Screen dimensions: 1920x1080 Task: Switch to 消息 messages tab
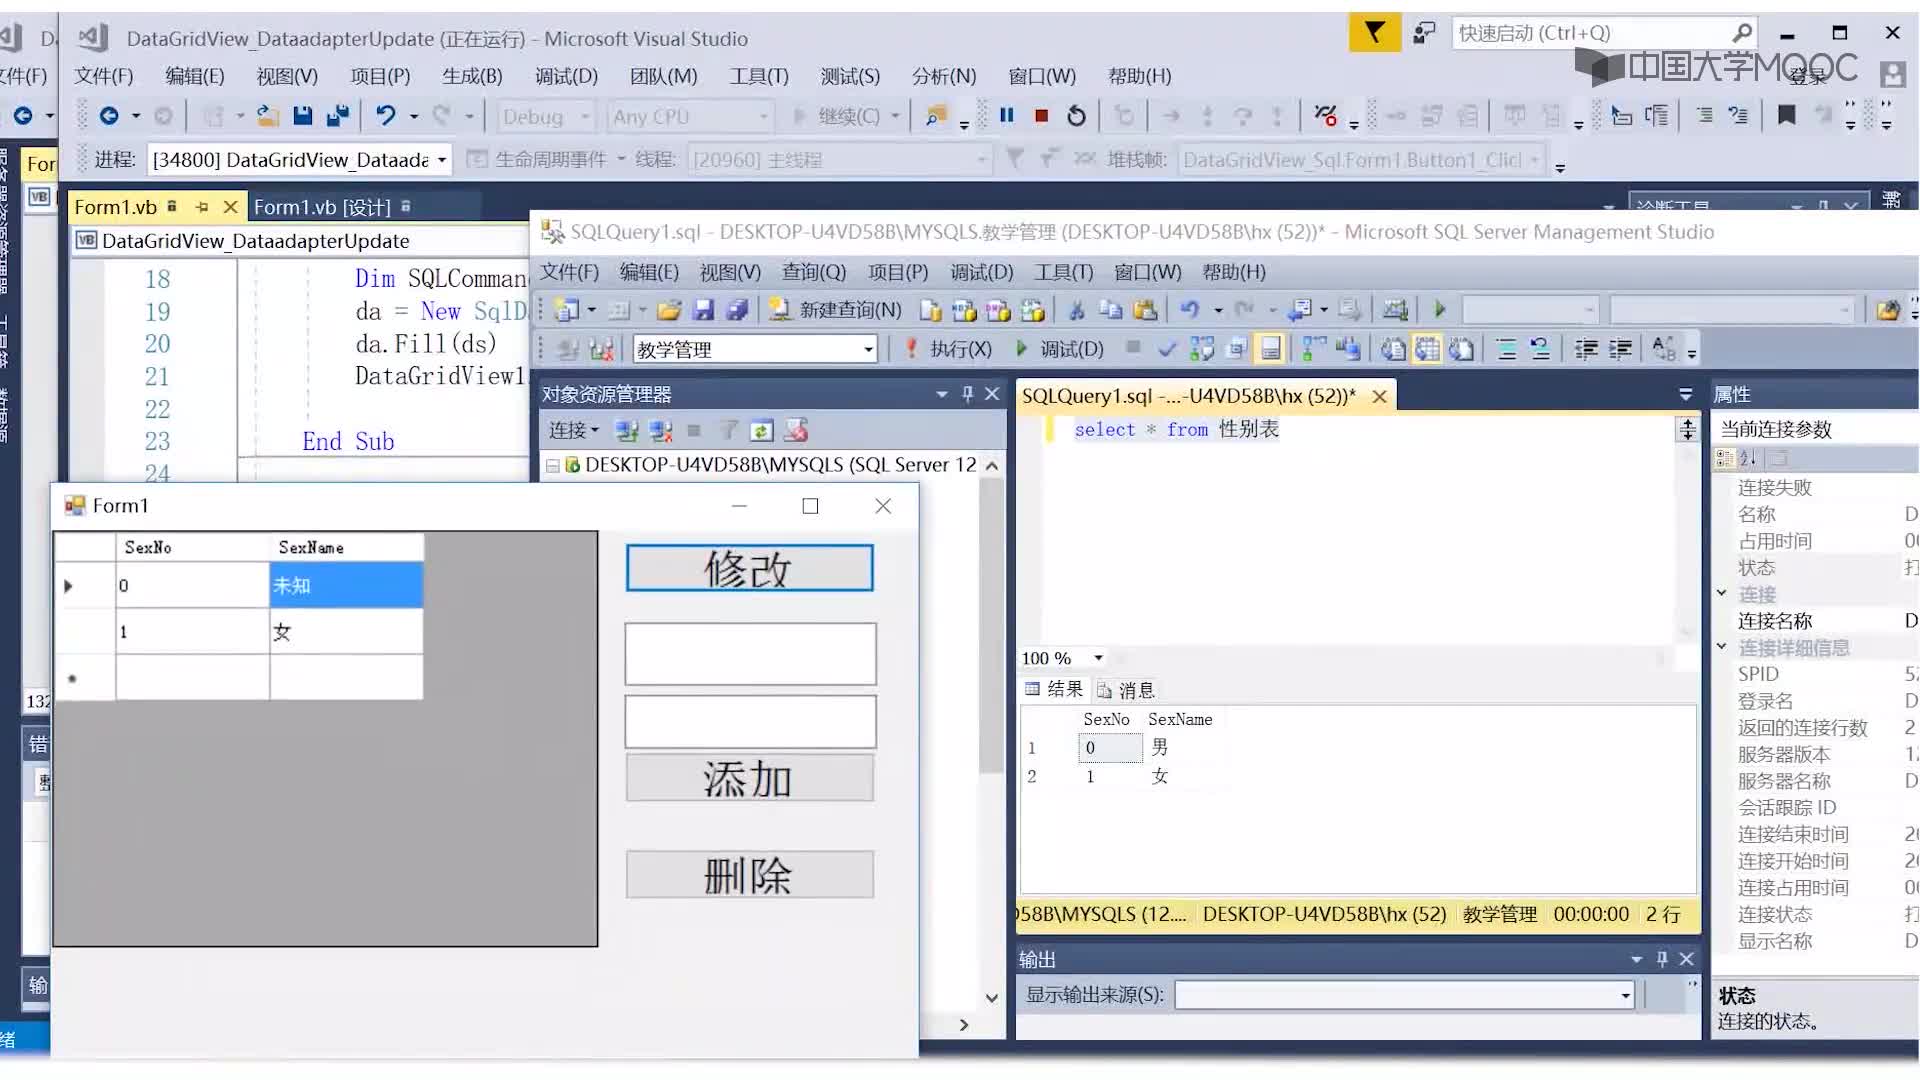(x=1126, y=690)
